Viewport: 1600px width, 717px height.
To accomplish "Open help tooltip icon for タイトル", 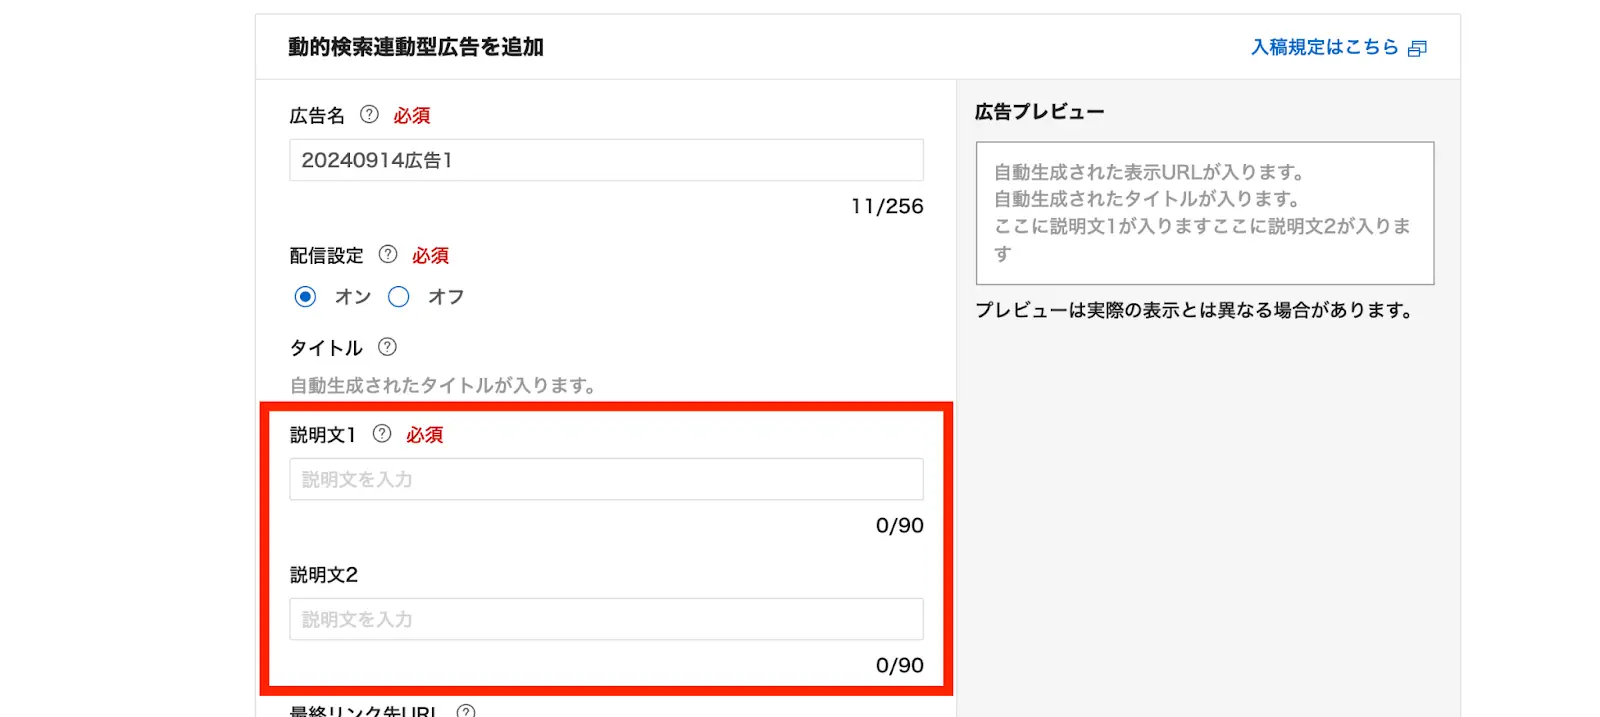I will tap(387, 347).
